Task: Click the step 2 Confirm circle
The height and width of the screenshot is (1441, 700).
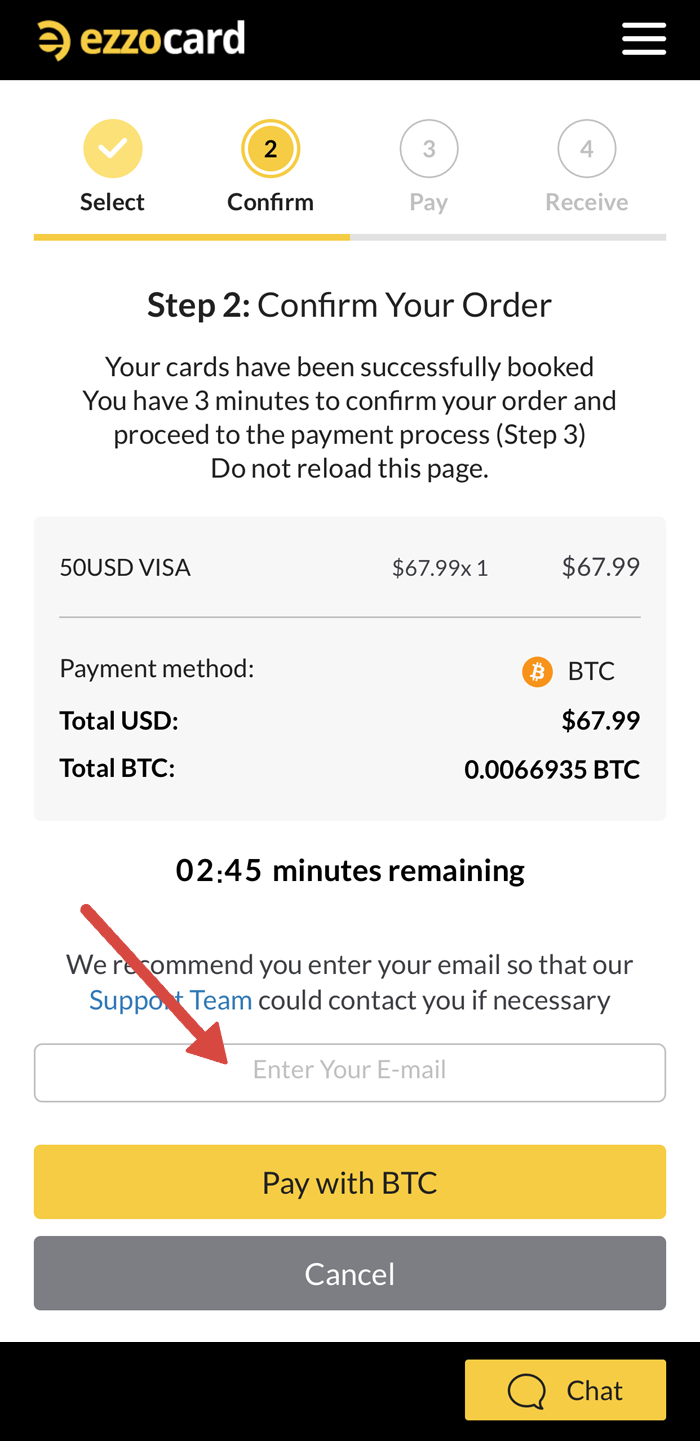Action: tap(270, 149)
